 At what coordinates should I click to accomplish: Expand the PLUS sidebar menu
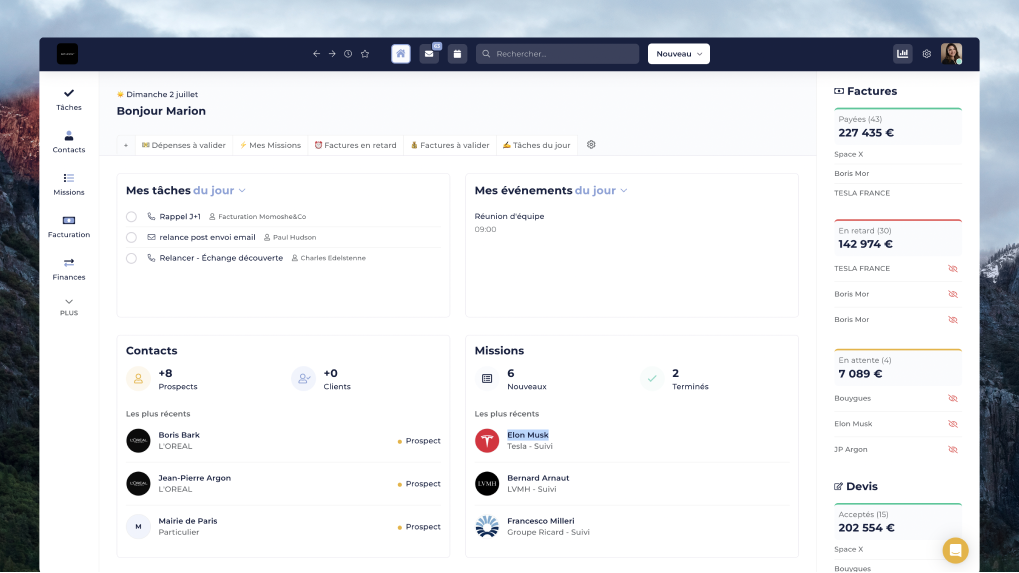point(69,307)
